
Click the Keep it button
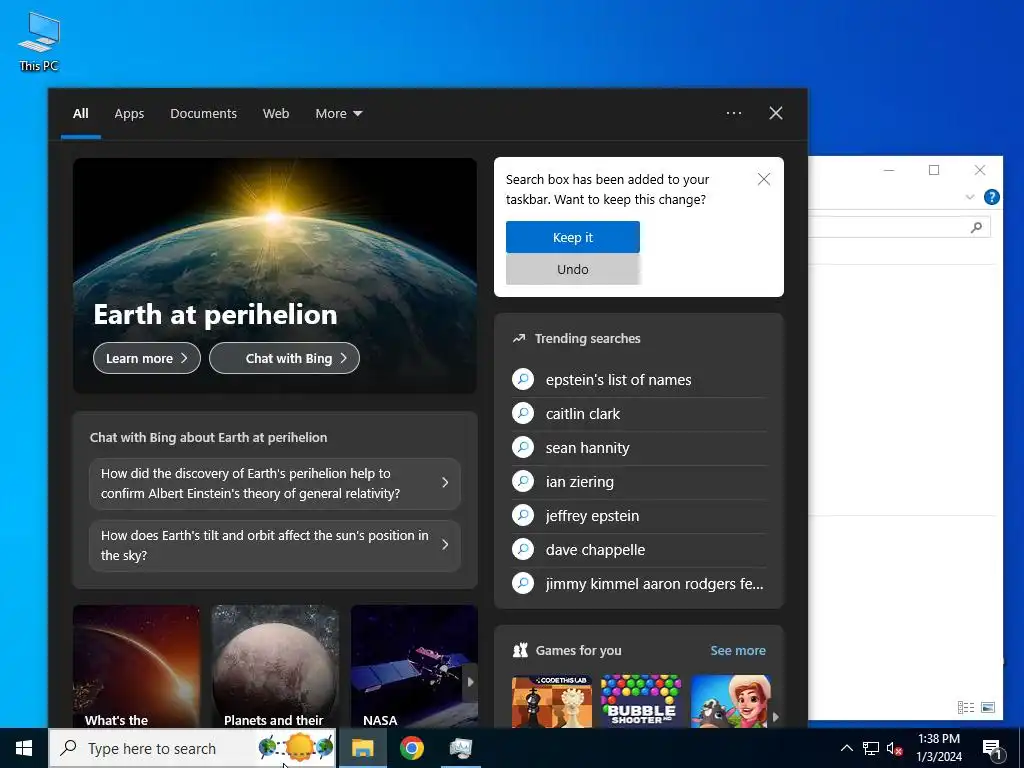(573, 237)
